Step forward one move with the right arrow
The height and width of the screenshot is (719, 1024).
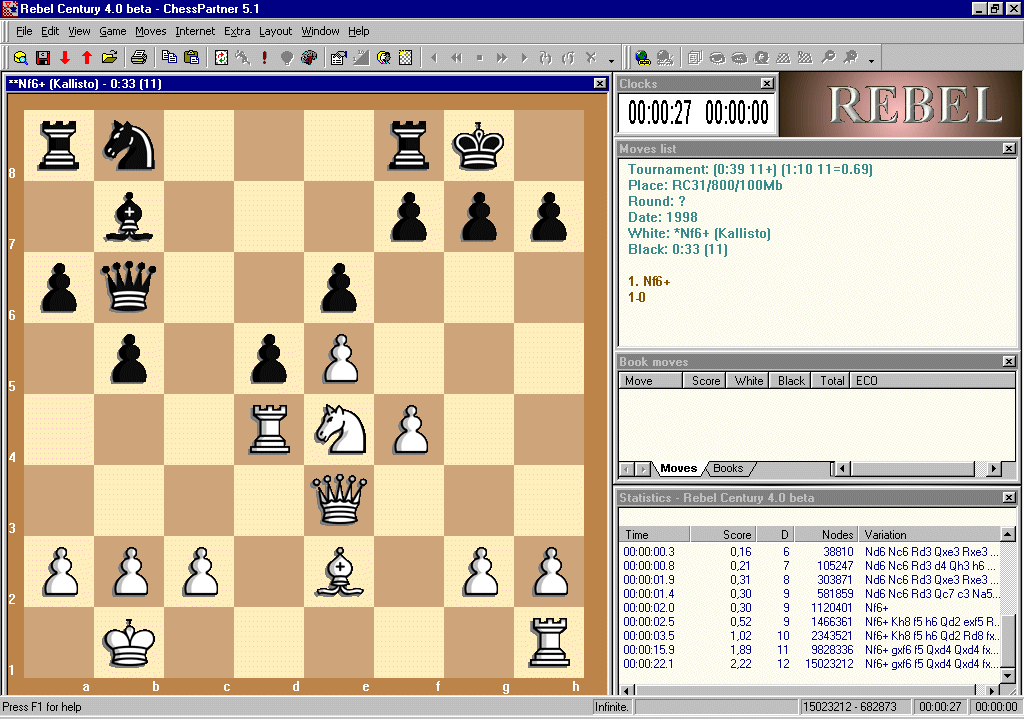coord(524,58)
